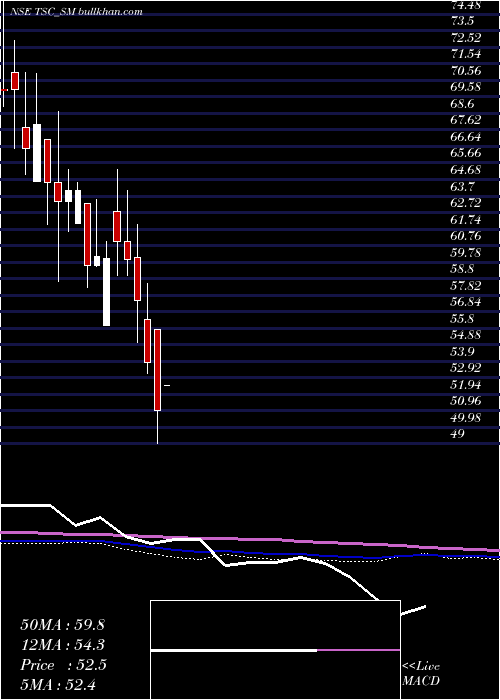
Task: Click the 54.88 price axis label
Action: coord(467,335)
